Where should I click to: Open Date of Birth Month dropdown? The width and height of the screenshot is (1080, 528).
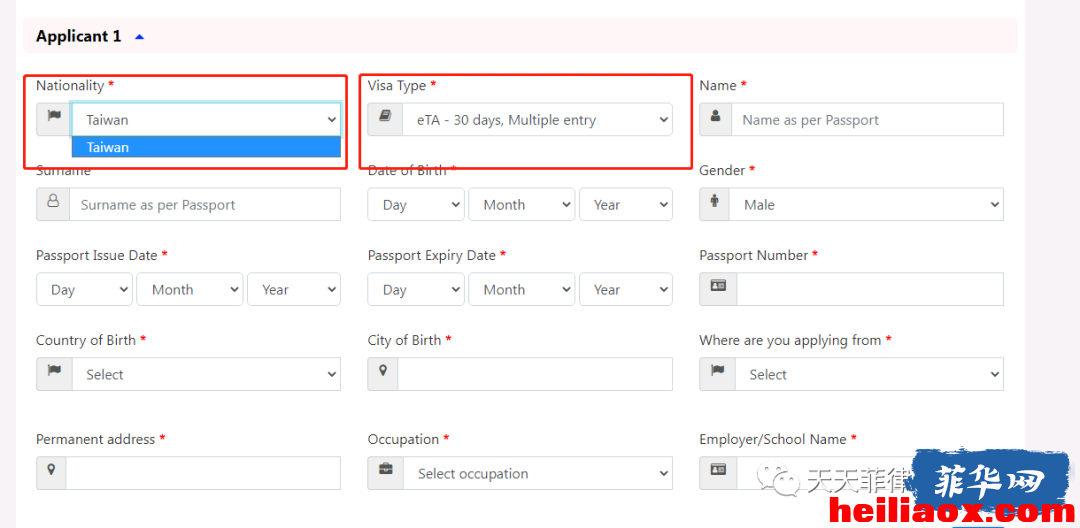click(x=521, y=204)
